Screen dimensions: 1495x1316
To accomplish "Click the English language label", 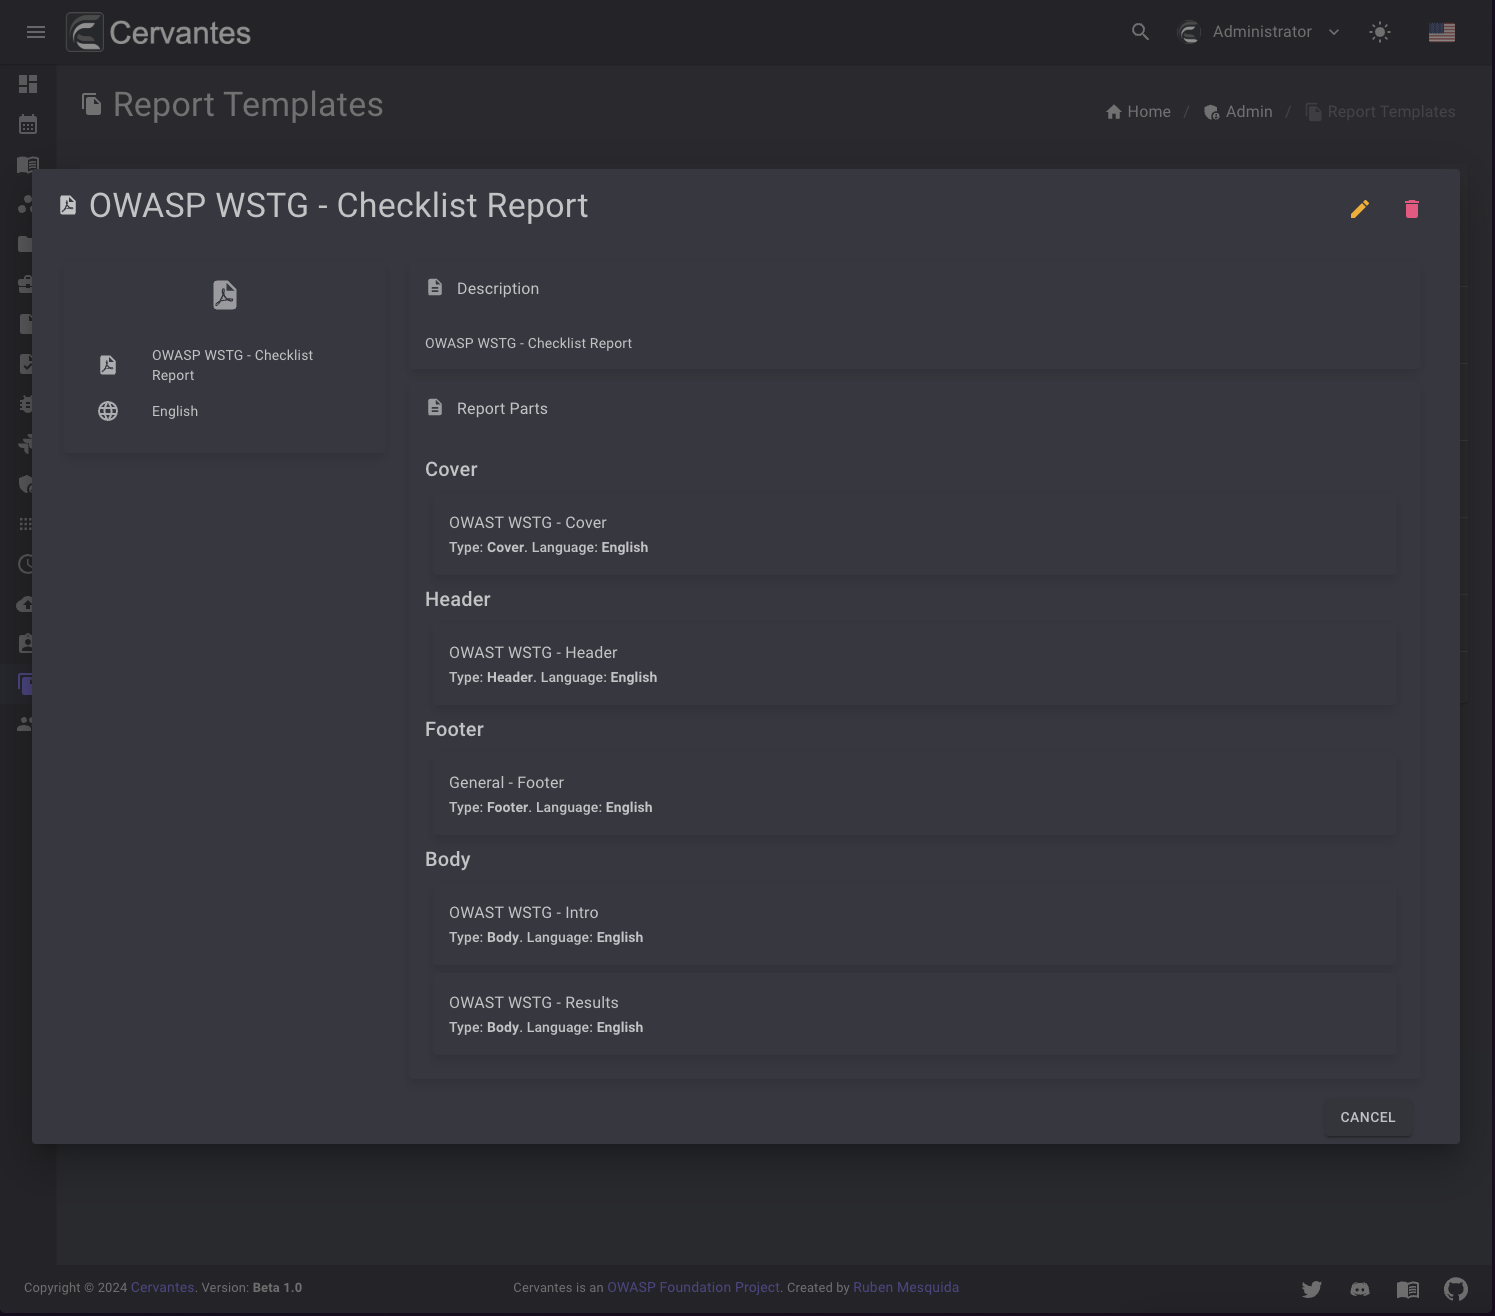I will (175, 411).
